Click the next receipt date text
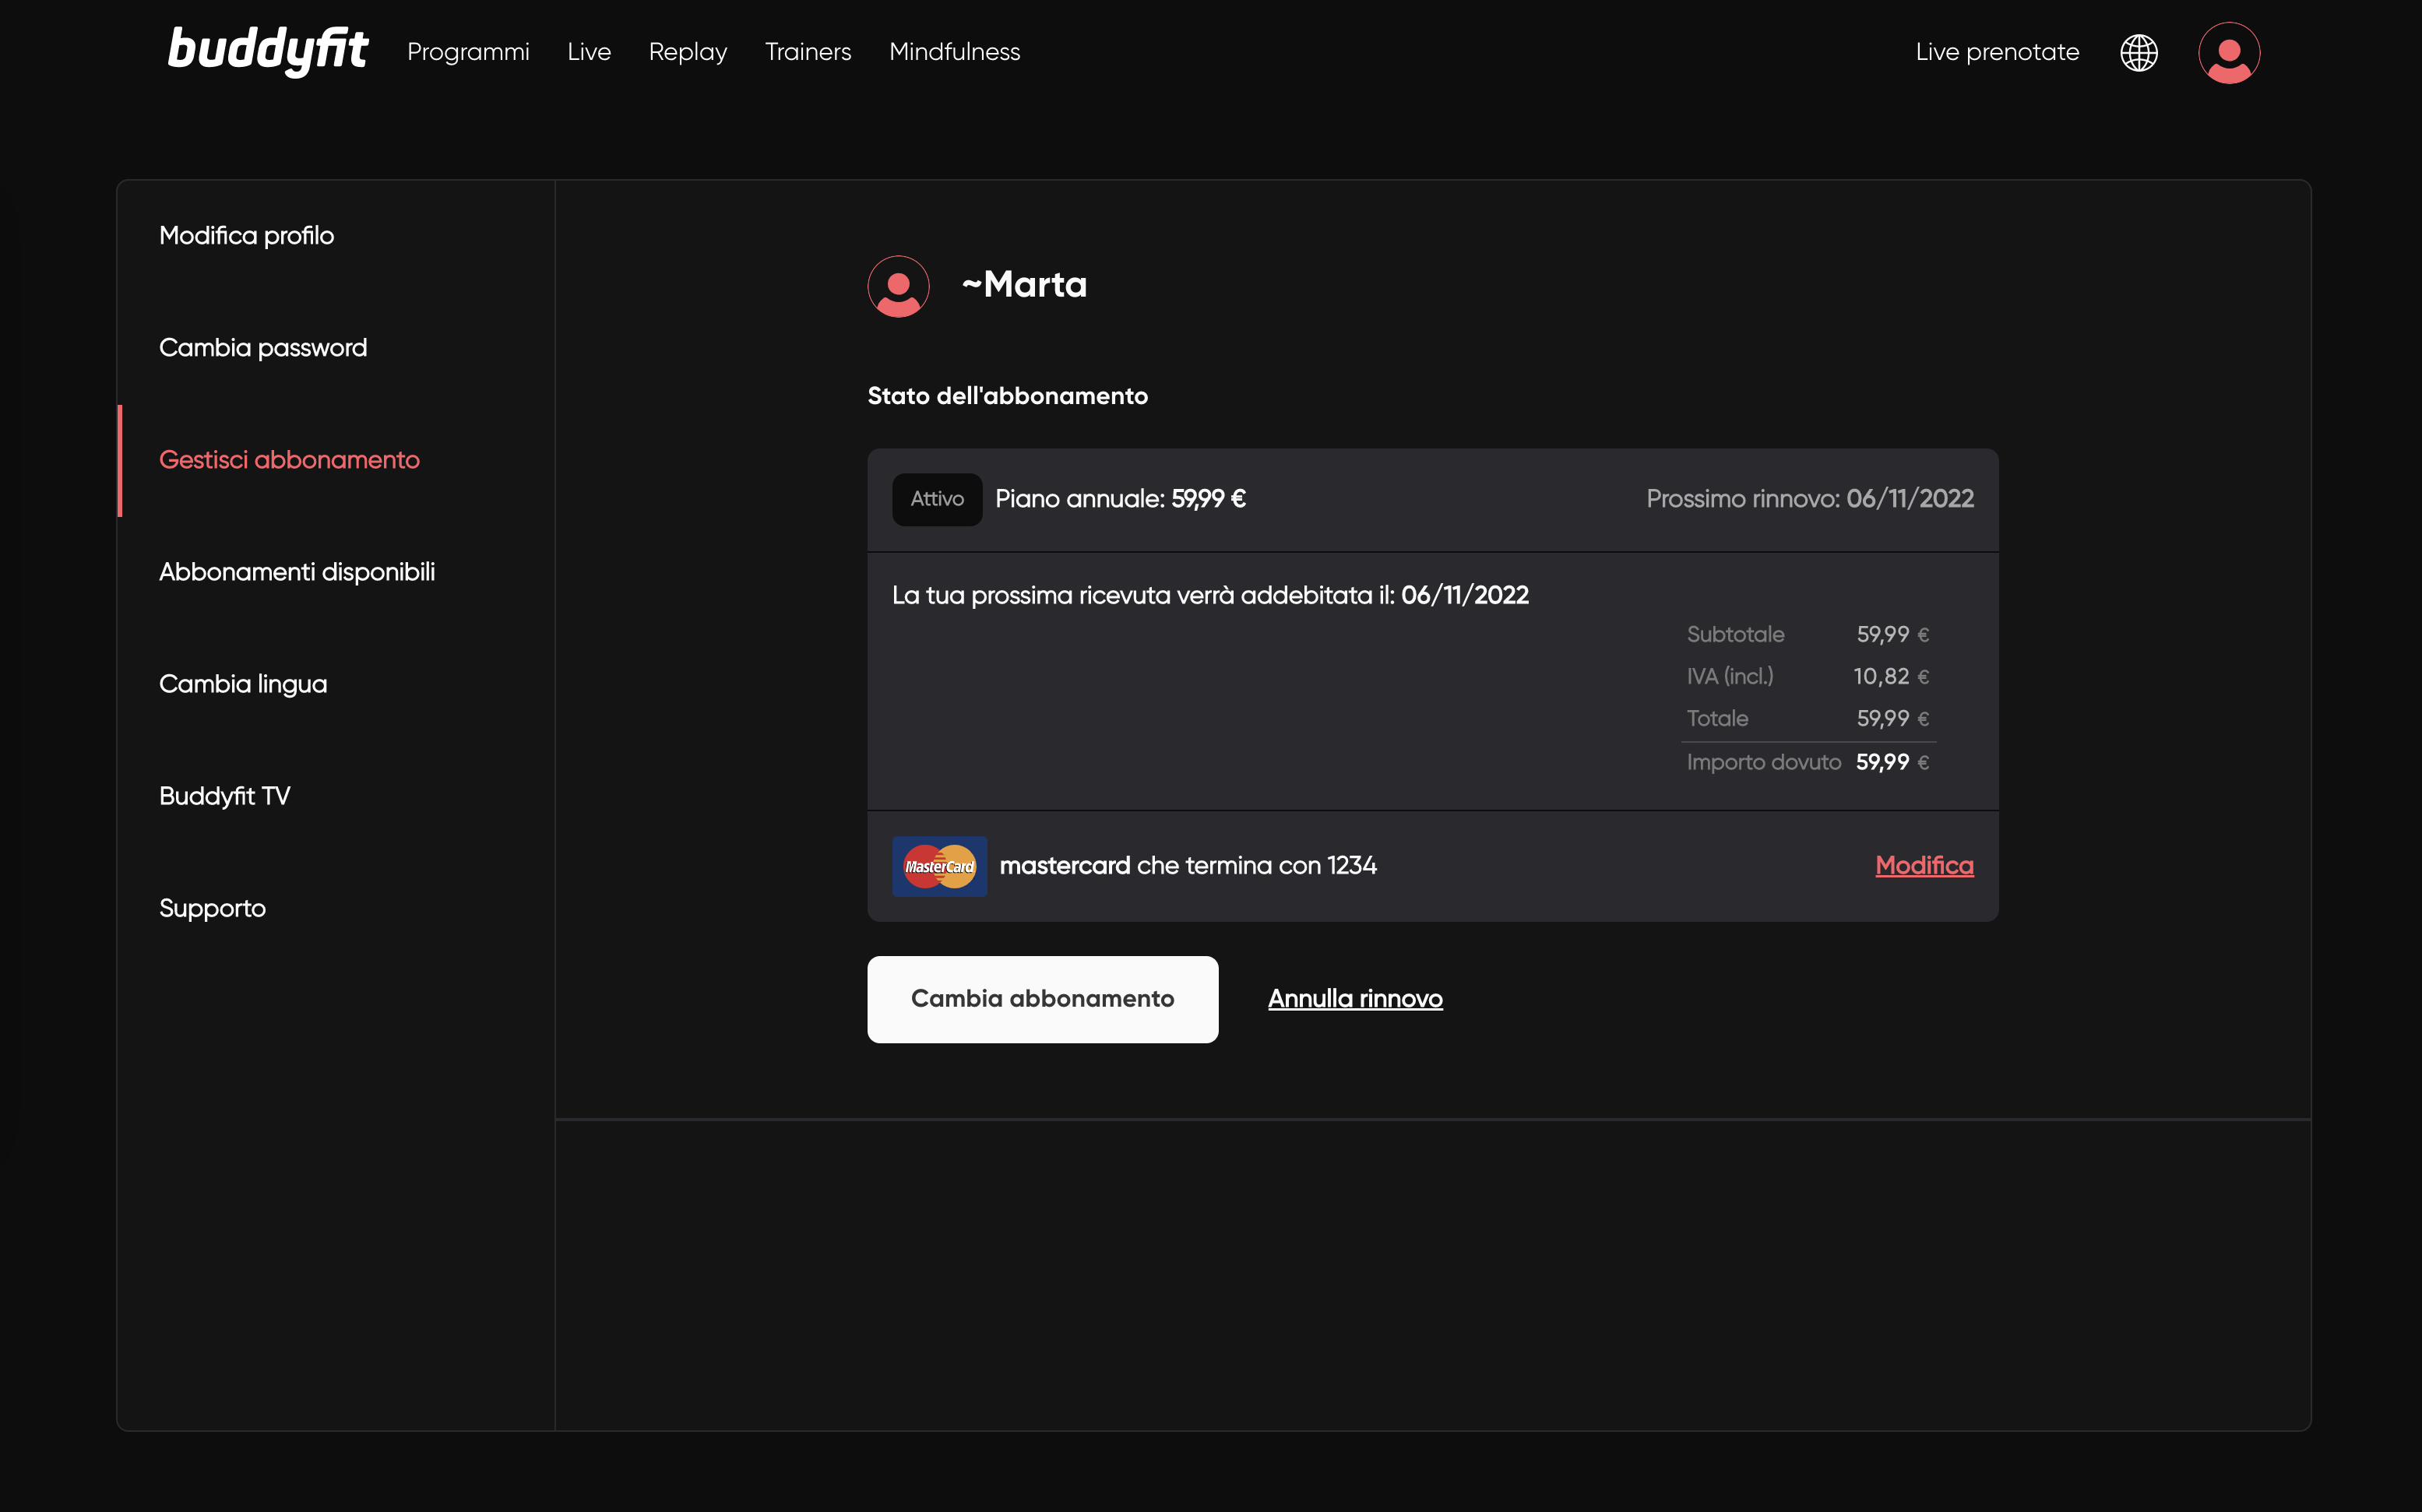Screen dimensions: 2422x1512 pyautogui.click(x=1210, y=596)
